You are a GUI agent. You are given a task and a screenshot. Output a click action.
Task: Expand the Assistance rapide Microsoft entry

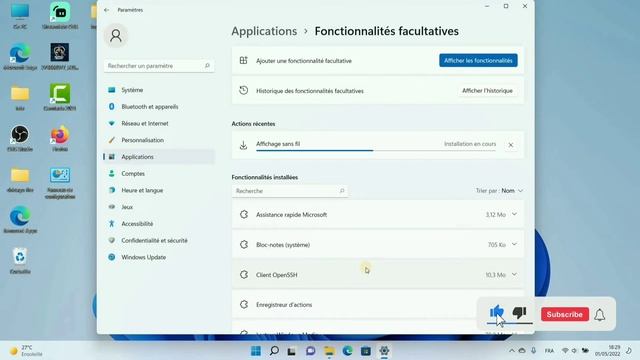[514, 214]
